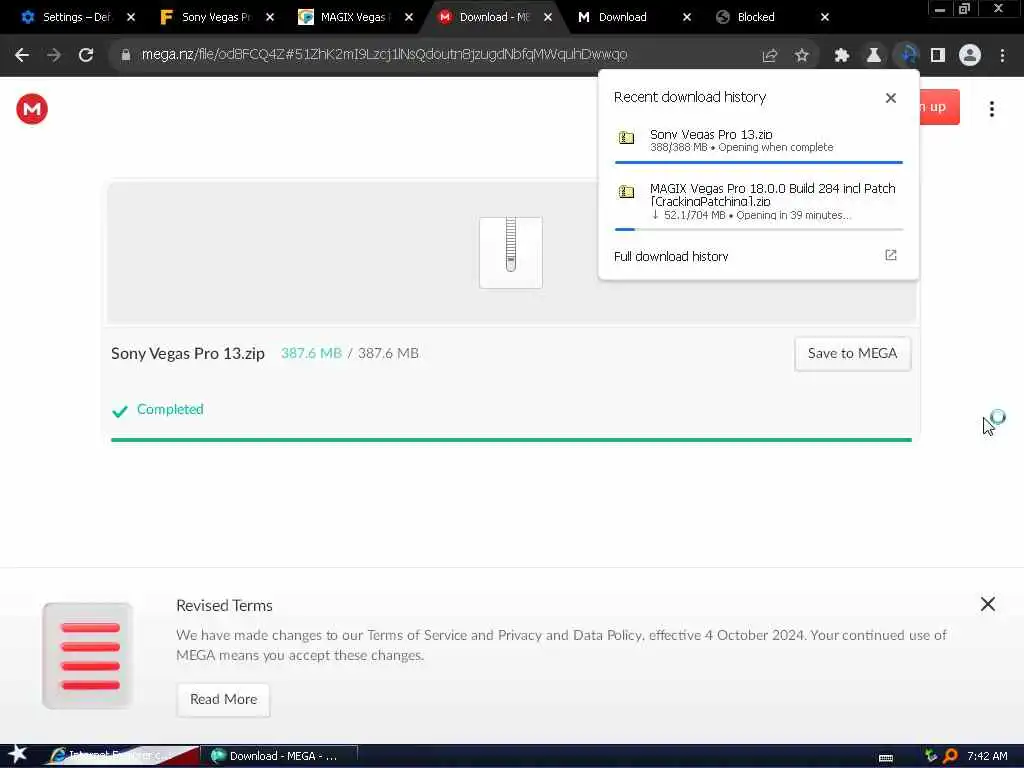This screenshot has width=1024, height=768.
Task: Click the Revised Terms heading
Action: coord(224,605)
